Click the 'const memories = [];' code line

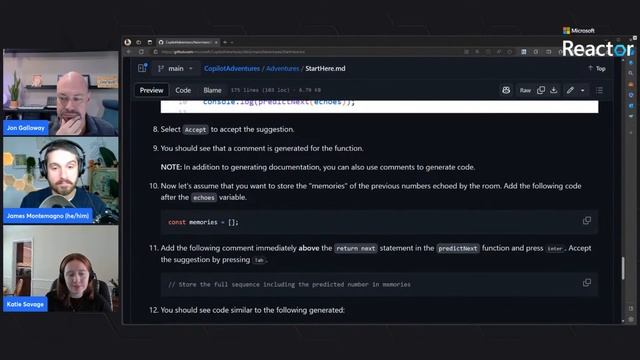pyautogui.click(x=203, y=222)
